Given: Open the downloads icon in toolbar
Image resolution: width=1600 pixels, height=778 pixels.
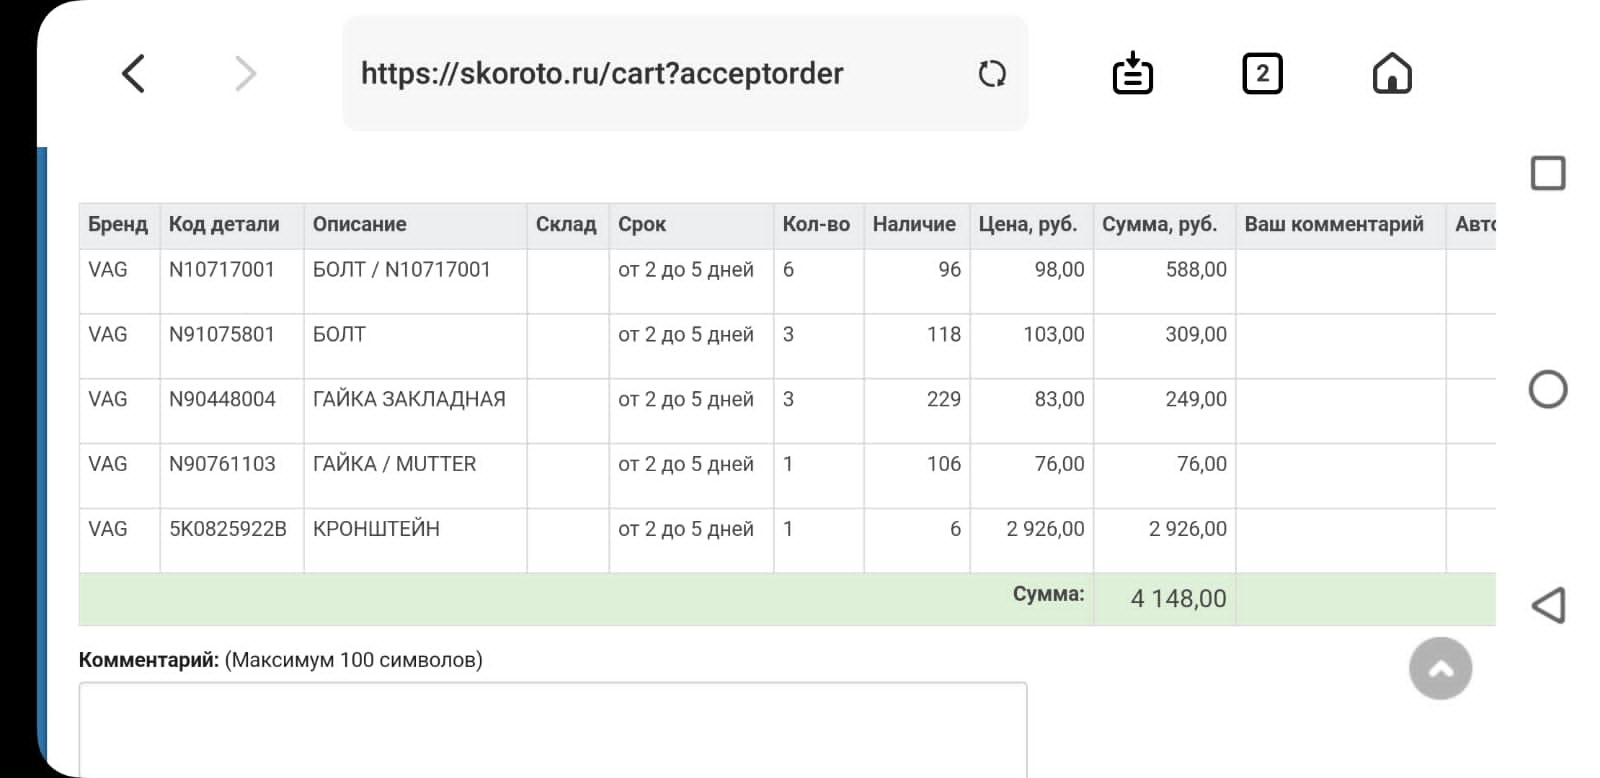Looking at the screenshot, I should [1132, 74].
